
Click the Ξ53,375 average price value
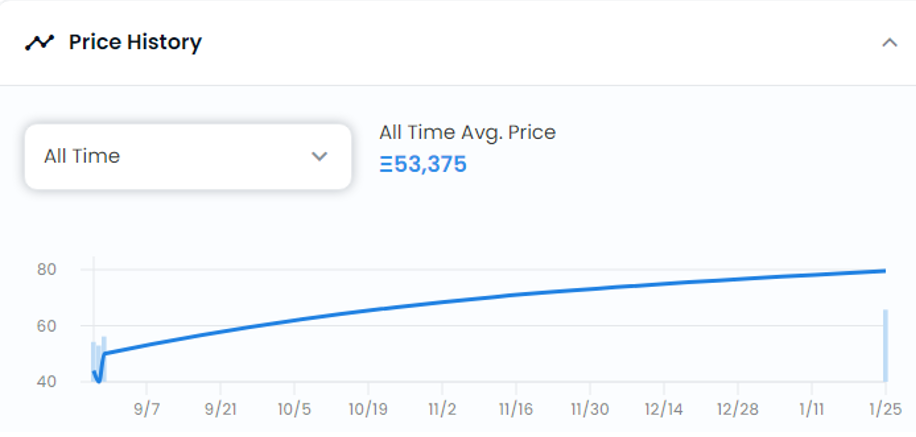(423, 165)
